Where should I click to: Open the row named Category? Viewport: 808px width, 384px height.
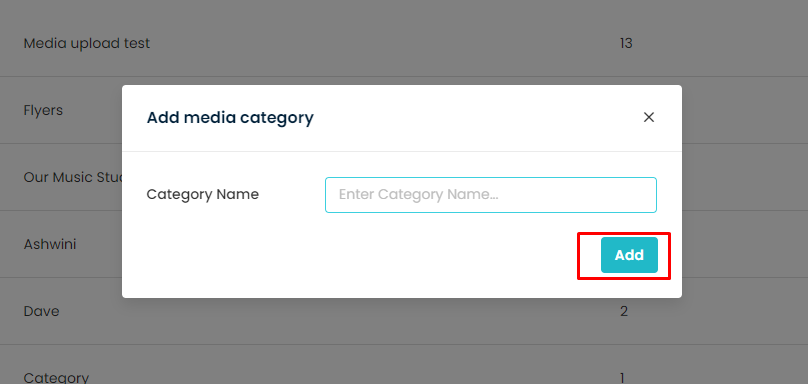(404, 369)
